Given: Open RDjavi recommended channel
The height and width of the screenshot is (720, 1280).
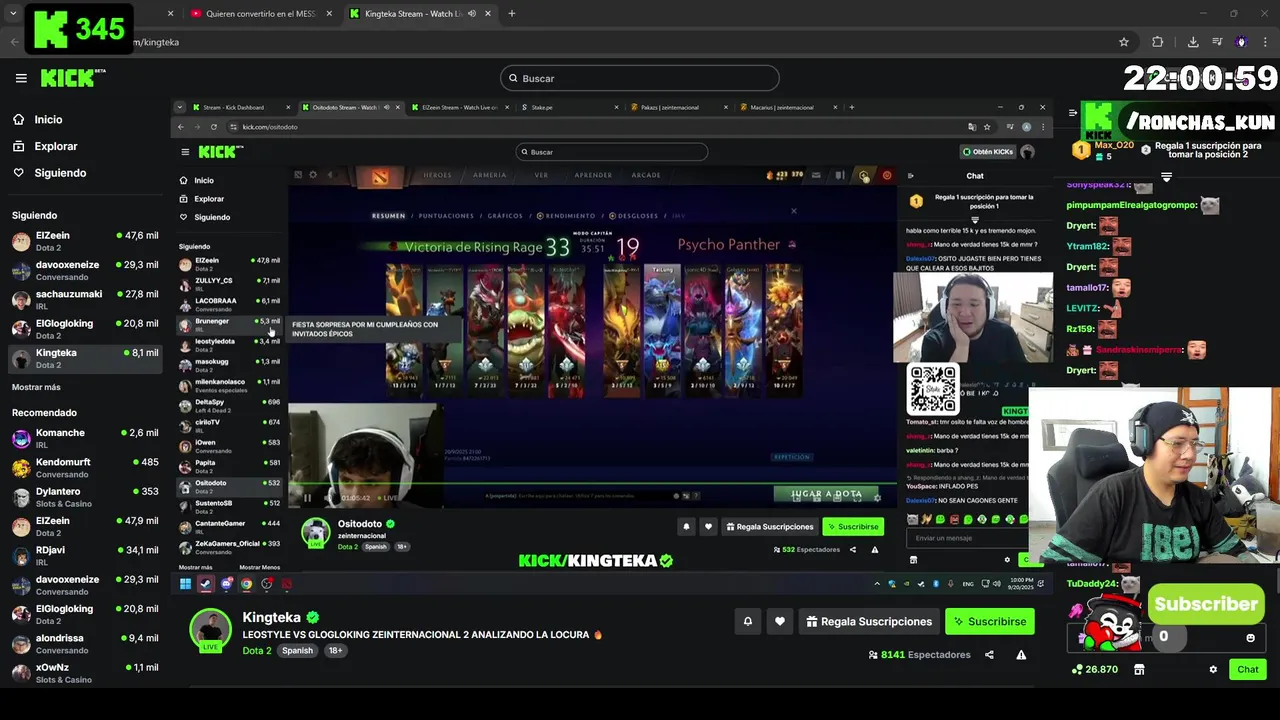Looking at the screenshot, I should pos(85,555).
